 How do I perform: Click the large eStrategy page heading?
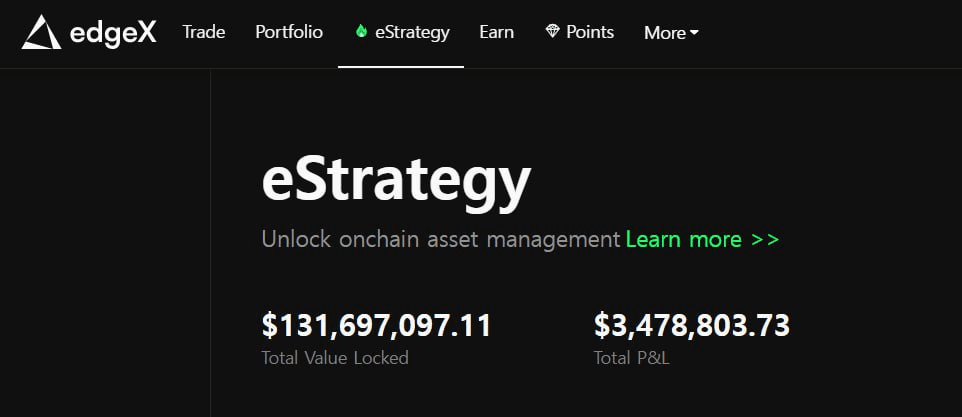[396, 181]
